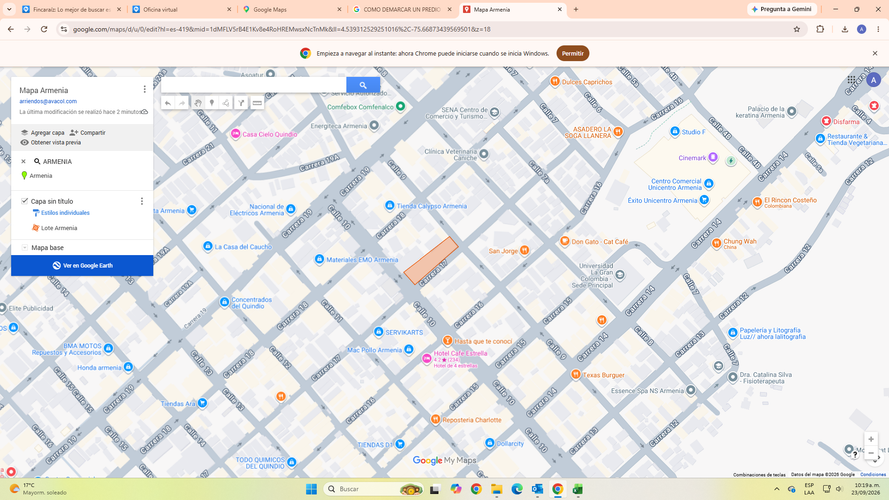Screen dimensions: 889x500
Task: Open Capa sin título layer options menu
Action: click(x=142, y=201)
